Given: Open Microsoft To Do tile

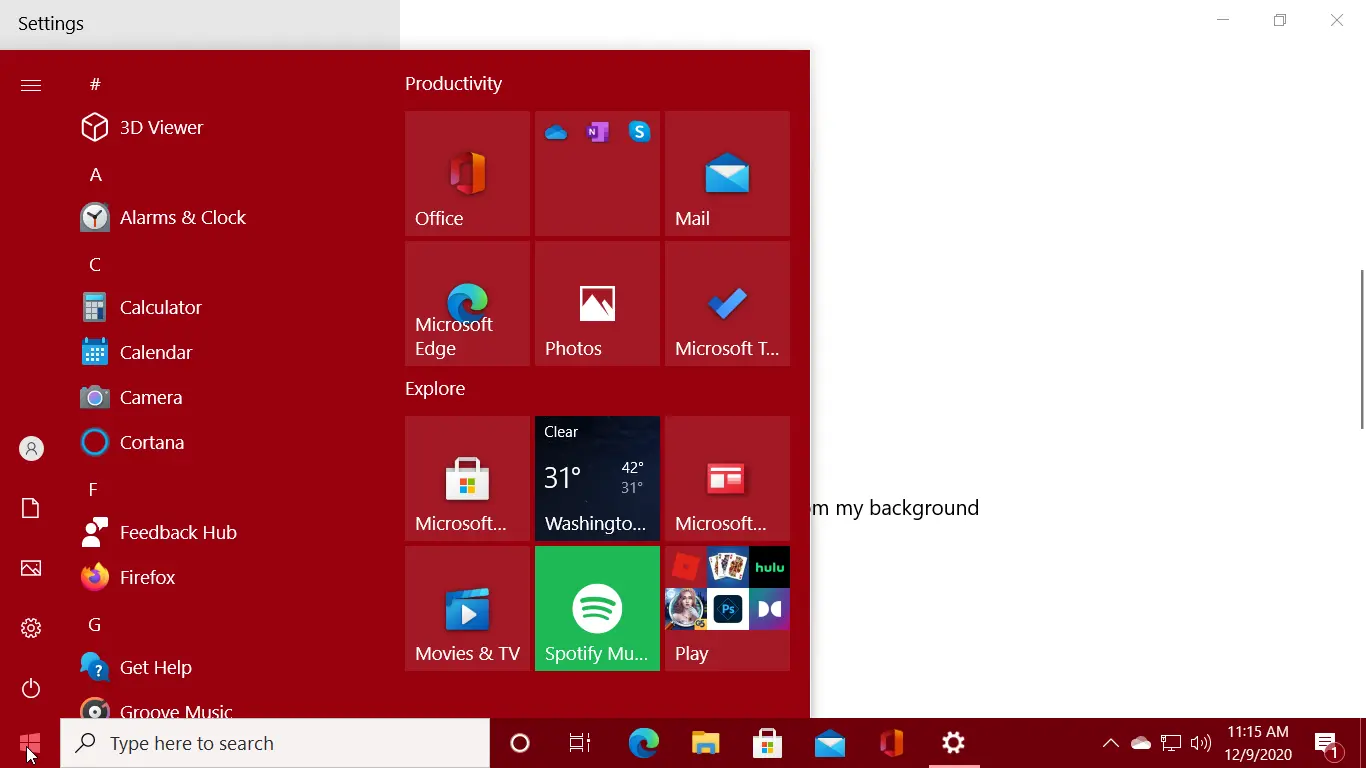Looking at the screenshot, I should 727,303.
